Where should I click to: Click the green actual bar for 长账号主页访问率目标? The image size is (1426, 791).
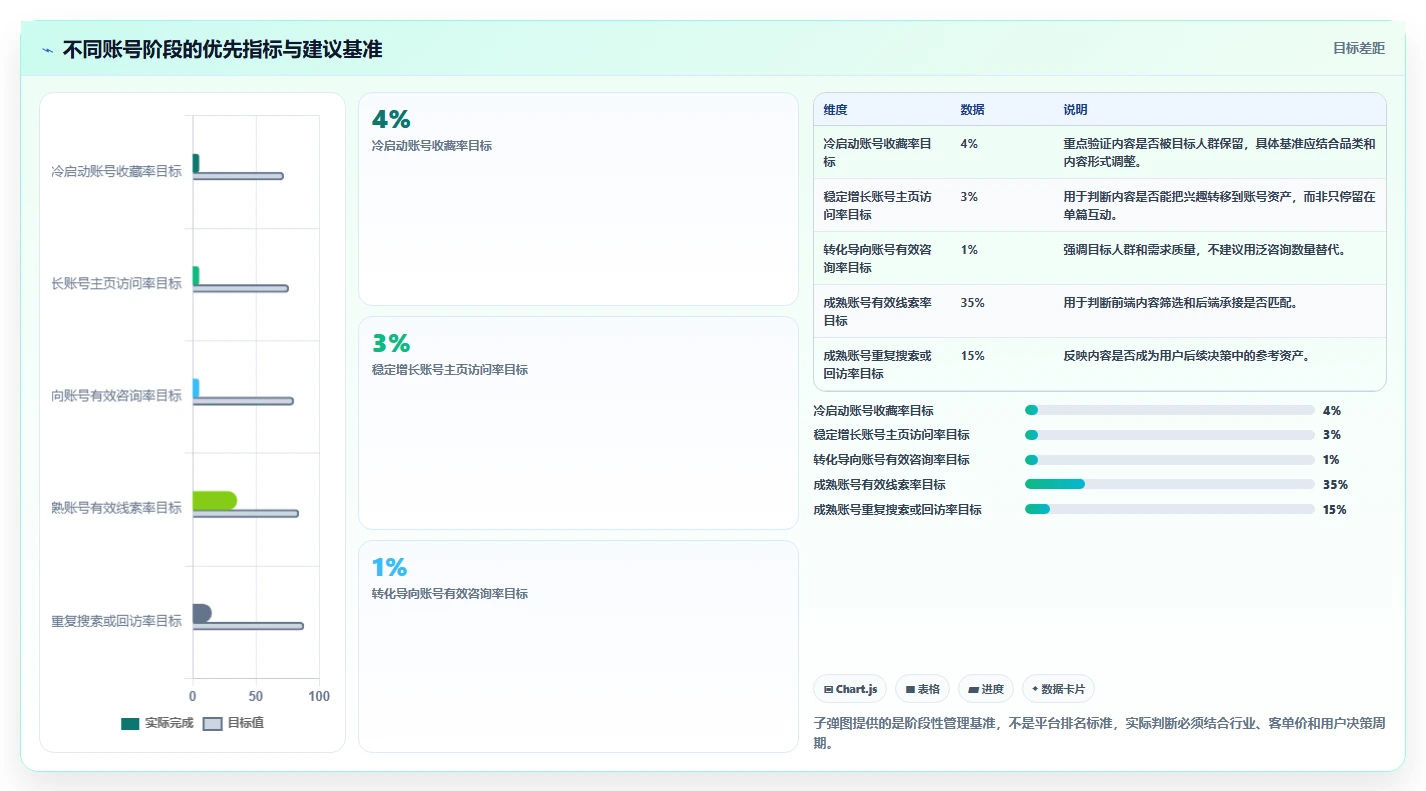196,276
